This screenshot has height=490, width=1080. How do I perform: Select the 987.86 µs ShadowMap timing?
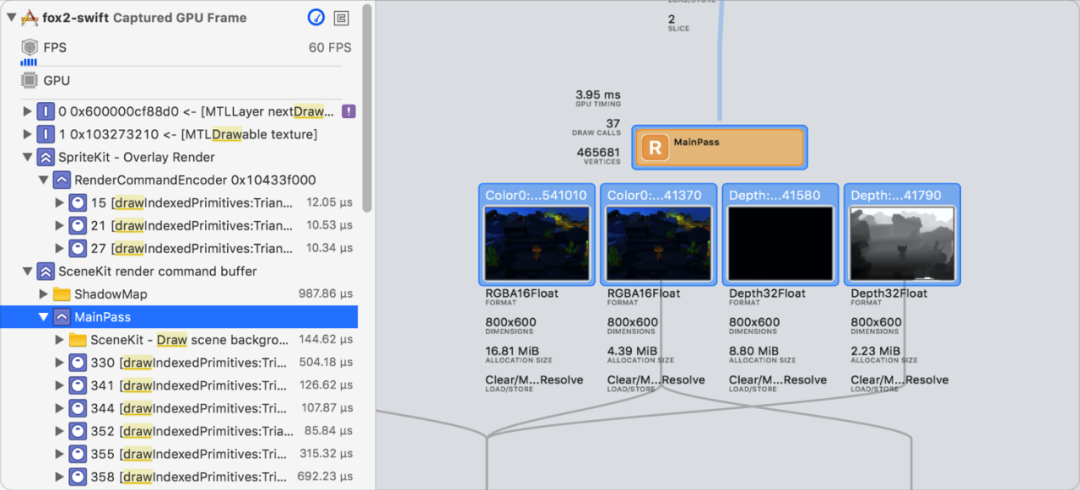326,294
